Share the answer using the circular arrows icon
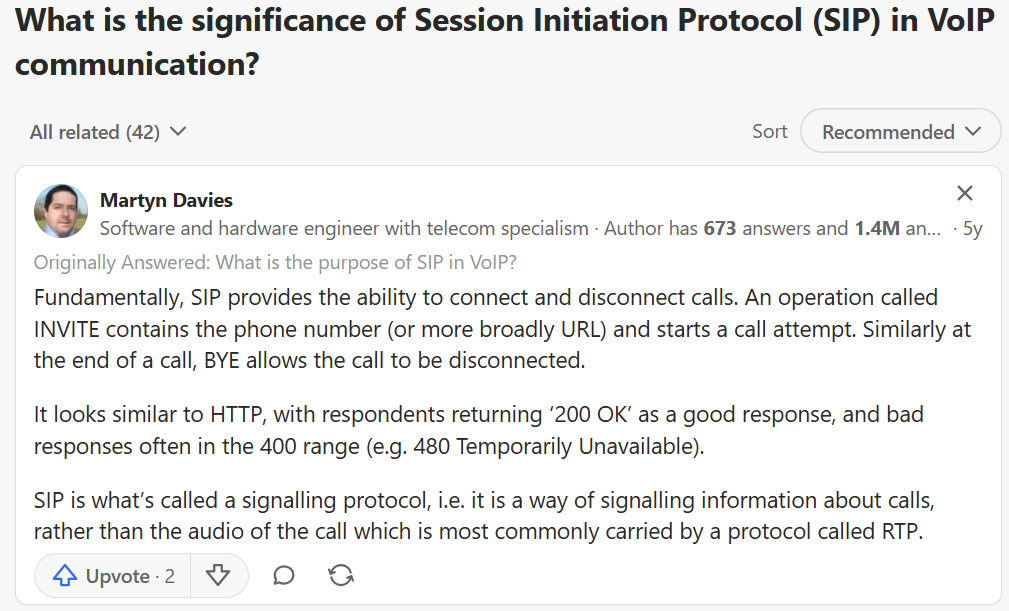1009x611 pixels. click(340, 576)
